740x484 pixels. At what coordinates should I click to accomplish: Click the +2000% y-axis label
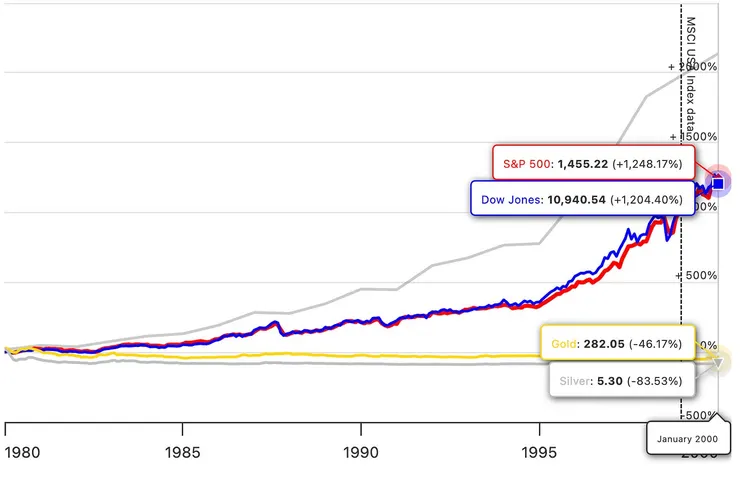[693, 67]
